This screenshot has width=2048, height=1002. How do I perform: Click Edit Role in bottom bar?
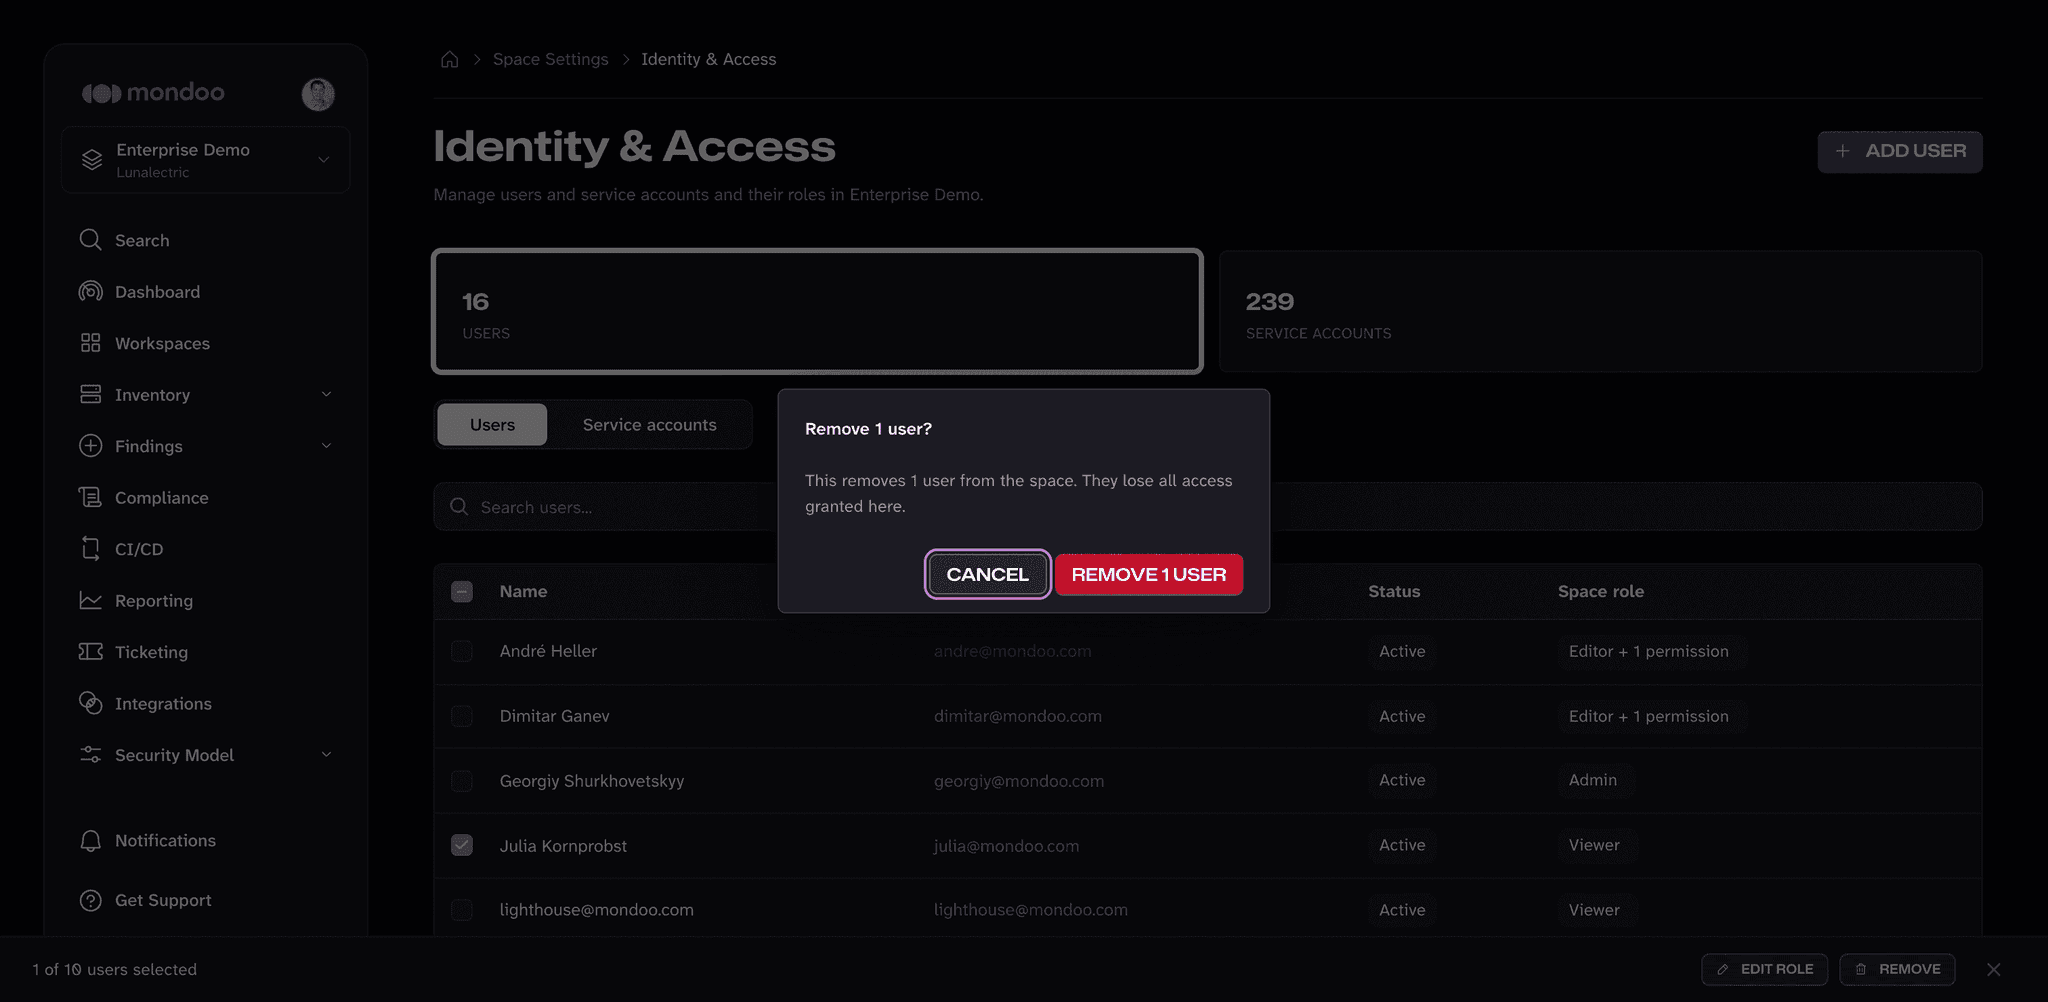pos(1765,969)
